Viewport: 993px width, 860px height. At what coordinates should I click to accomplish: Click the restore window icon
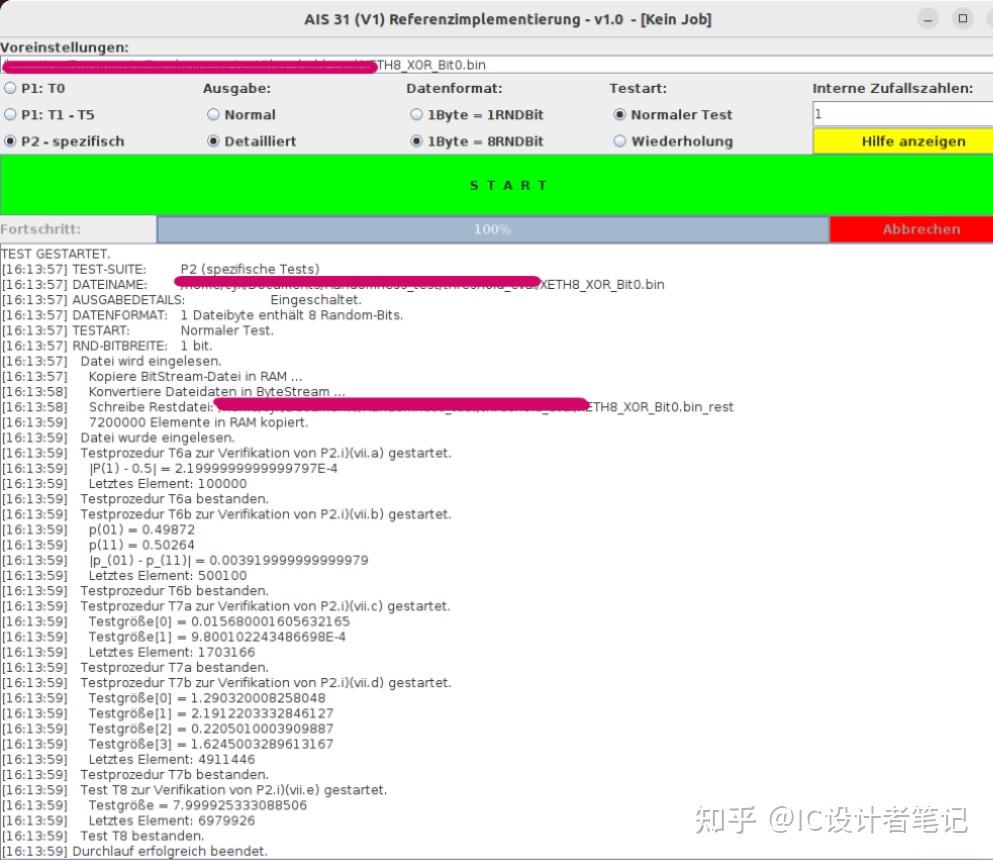click(962, 18)
